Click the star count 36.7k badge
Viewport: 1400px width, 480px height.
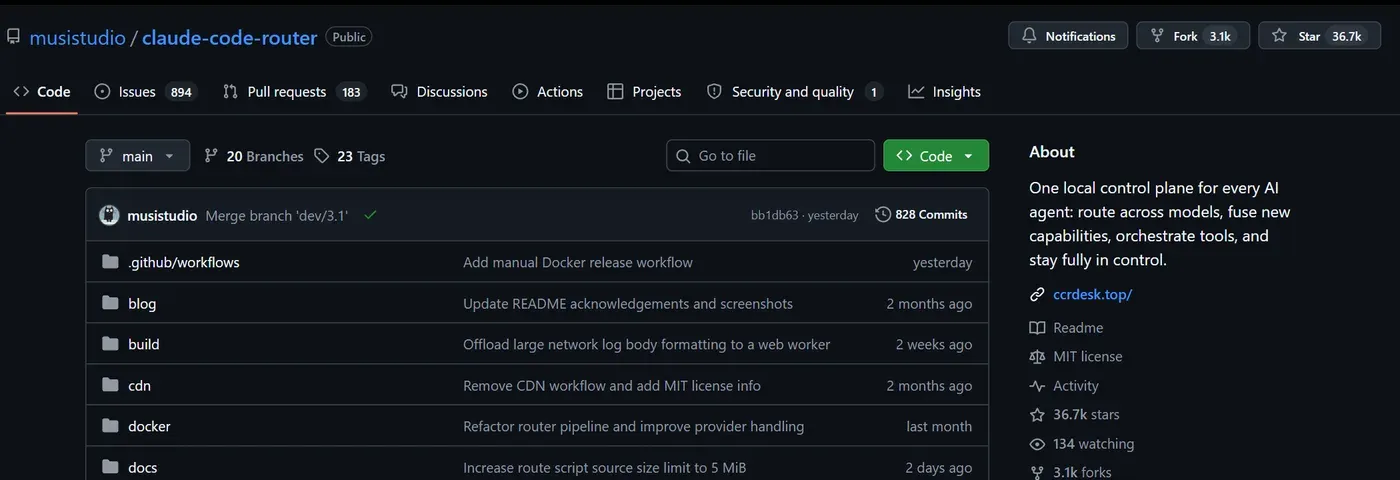(x=1346, y=36)
